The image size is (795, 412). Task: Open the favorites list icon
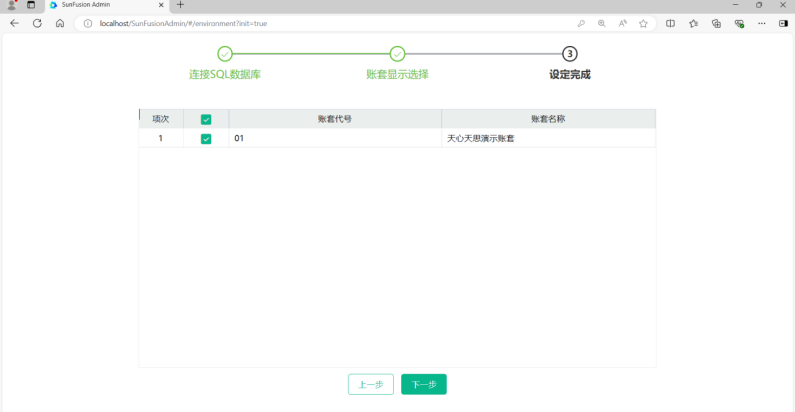pos(693,23)
